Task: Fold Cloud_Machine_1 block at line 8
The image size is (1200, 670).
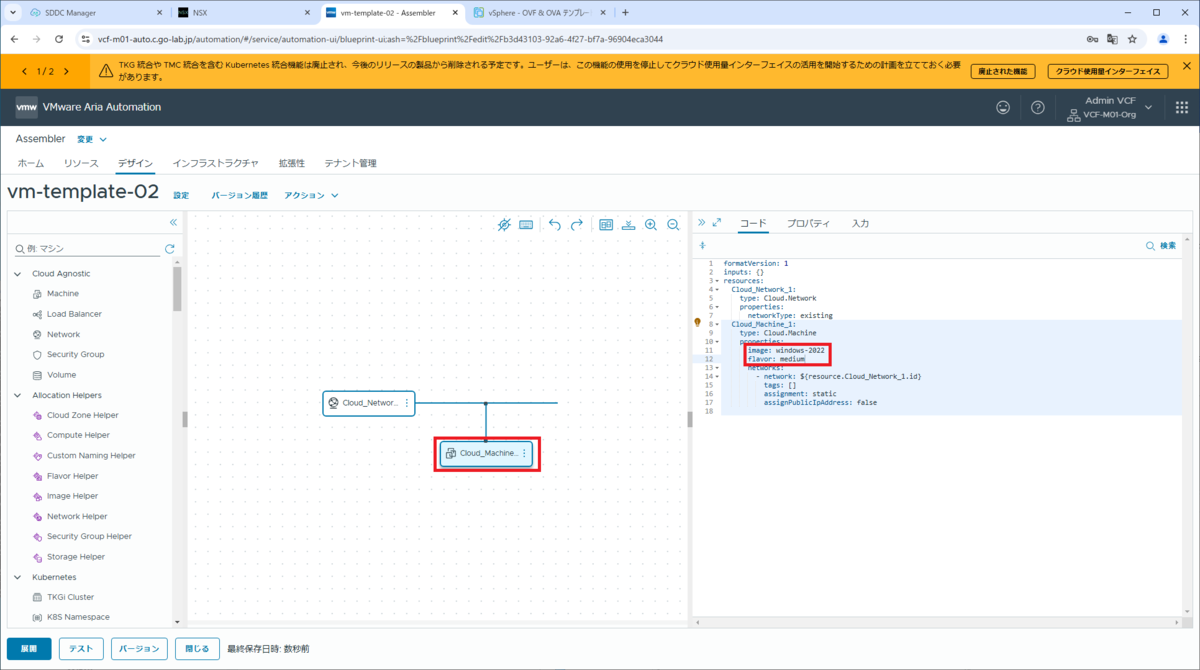Action: click(x=717, y=324)
